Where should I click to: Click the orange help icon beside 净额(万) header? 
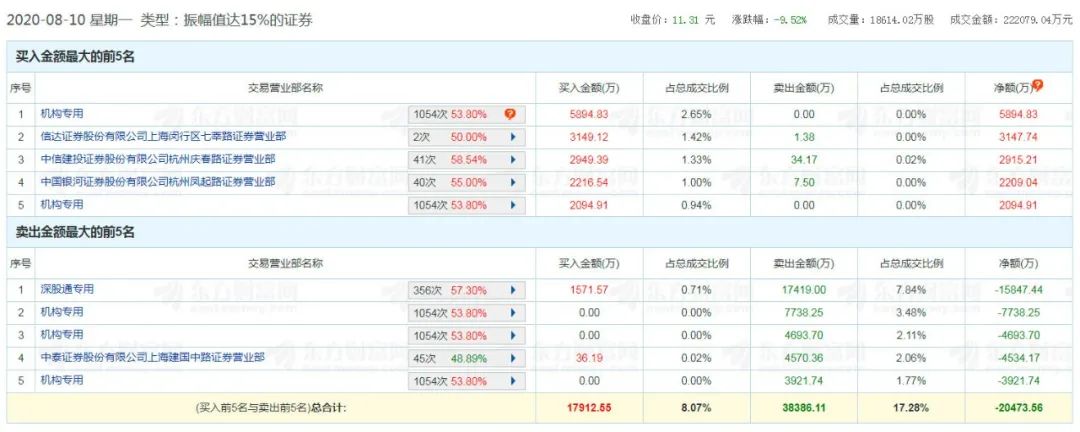[x=1038, y=86]
